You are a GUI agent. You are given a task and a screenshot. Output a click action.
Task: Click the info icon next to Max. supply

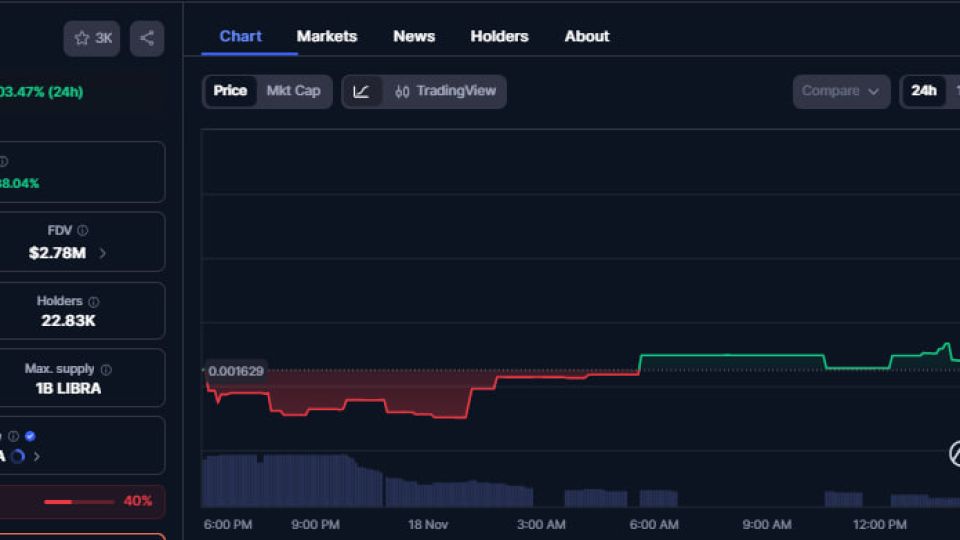[106, 370]
